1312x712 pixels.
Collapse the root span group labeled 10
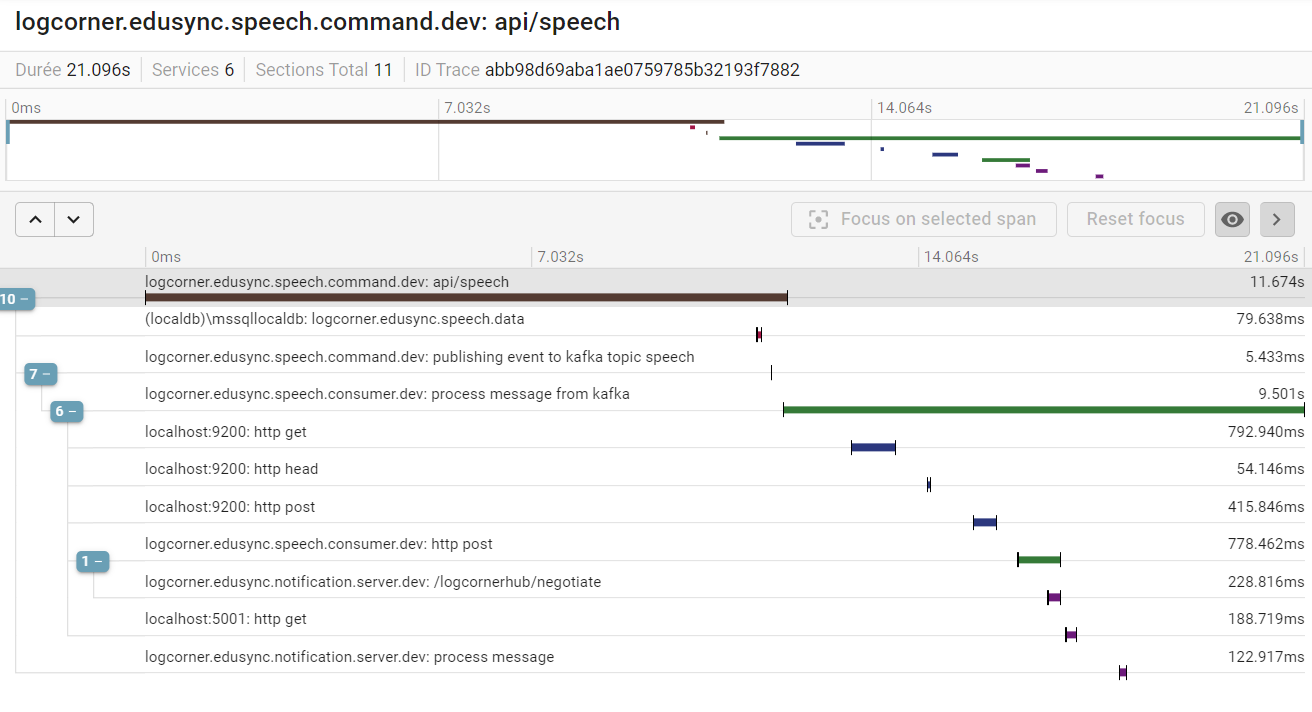14,299
